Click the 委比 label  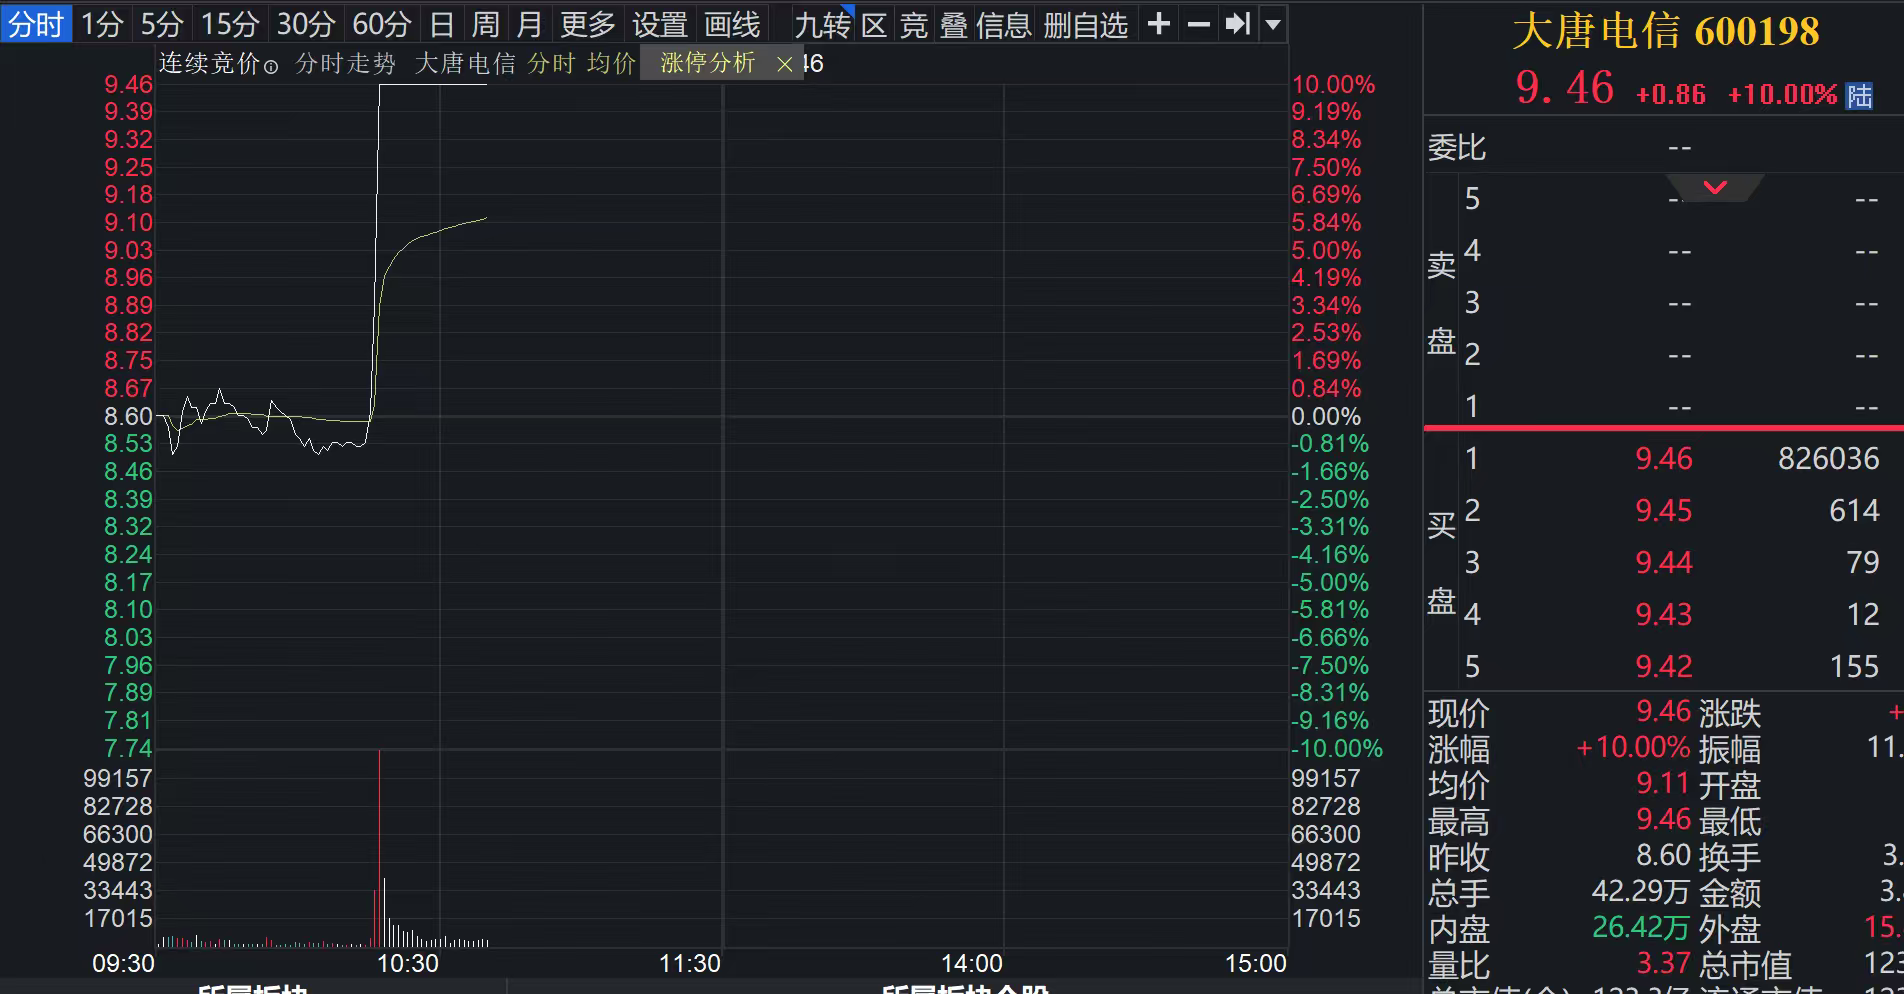coord(1457,148)
